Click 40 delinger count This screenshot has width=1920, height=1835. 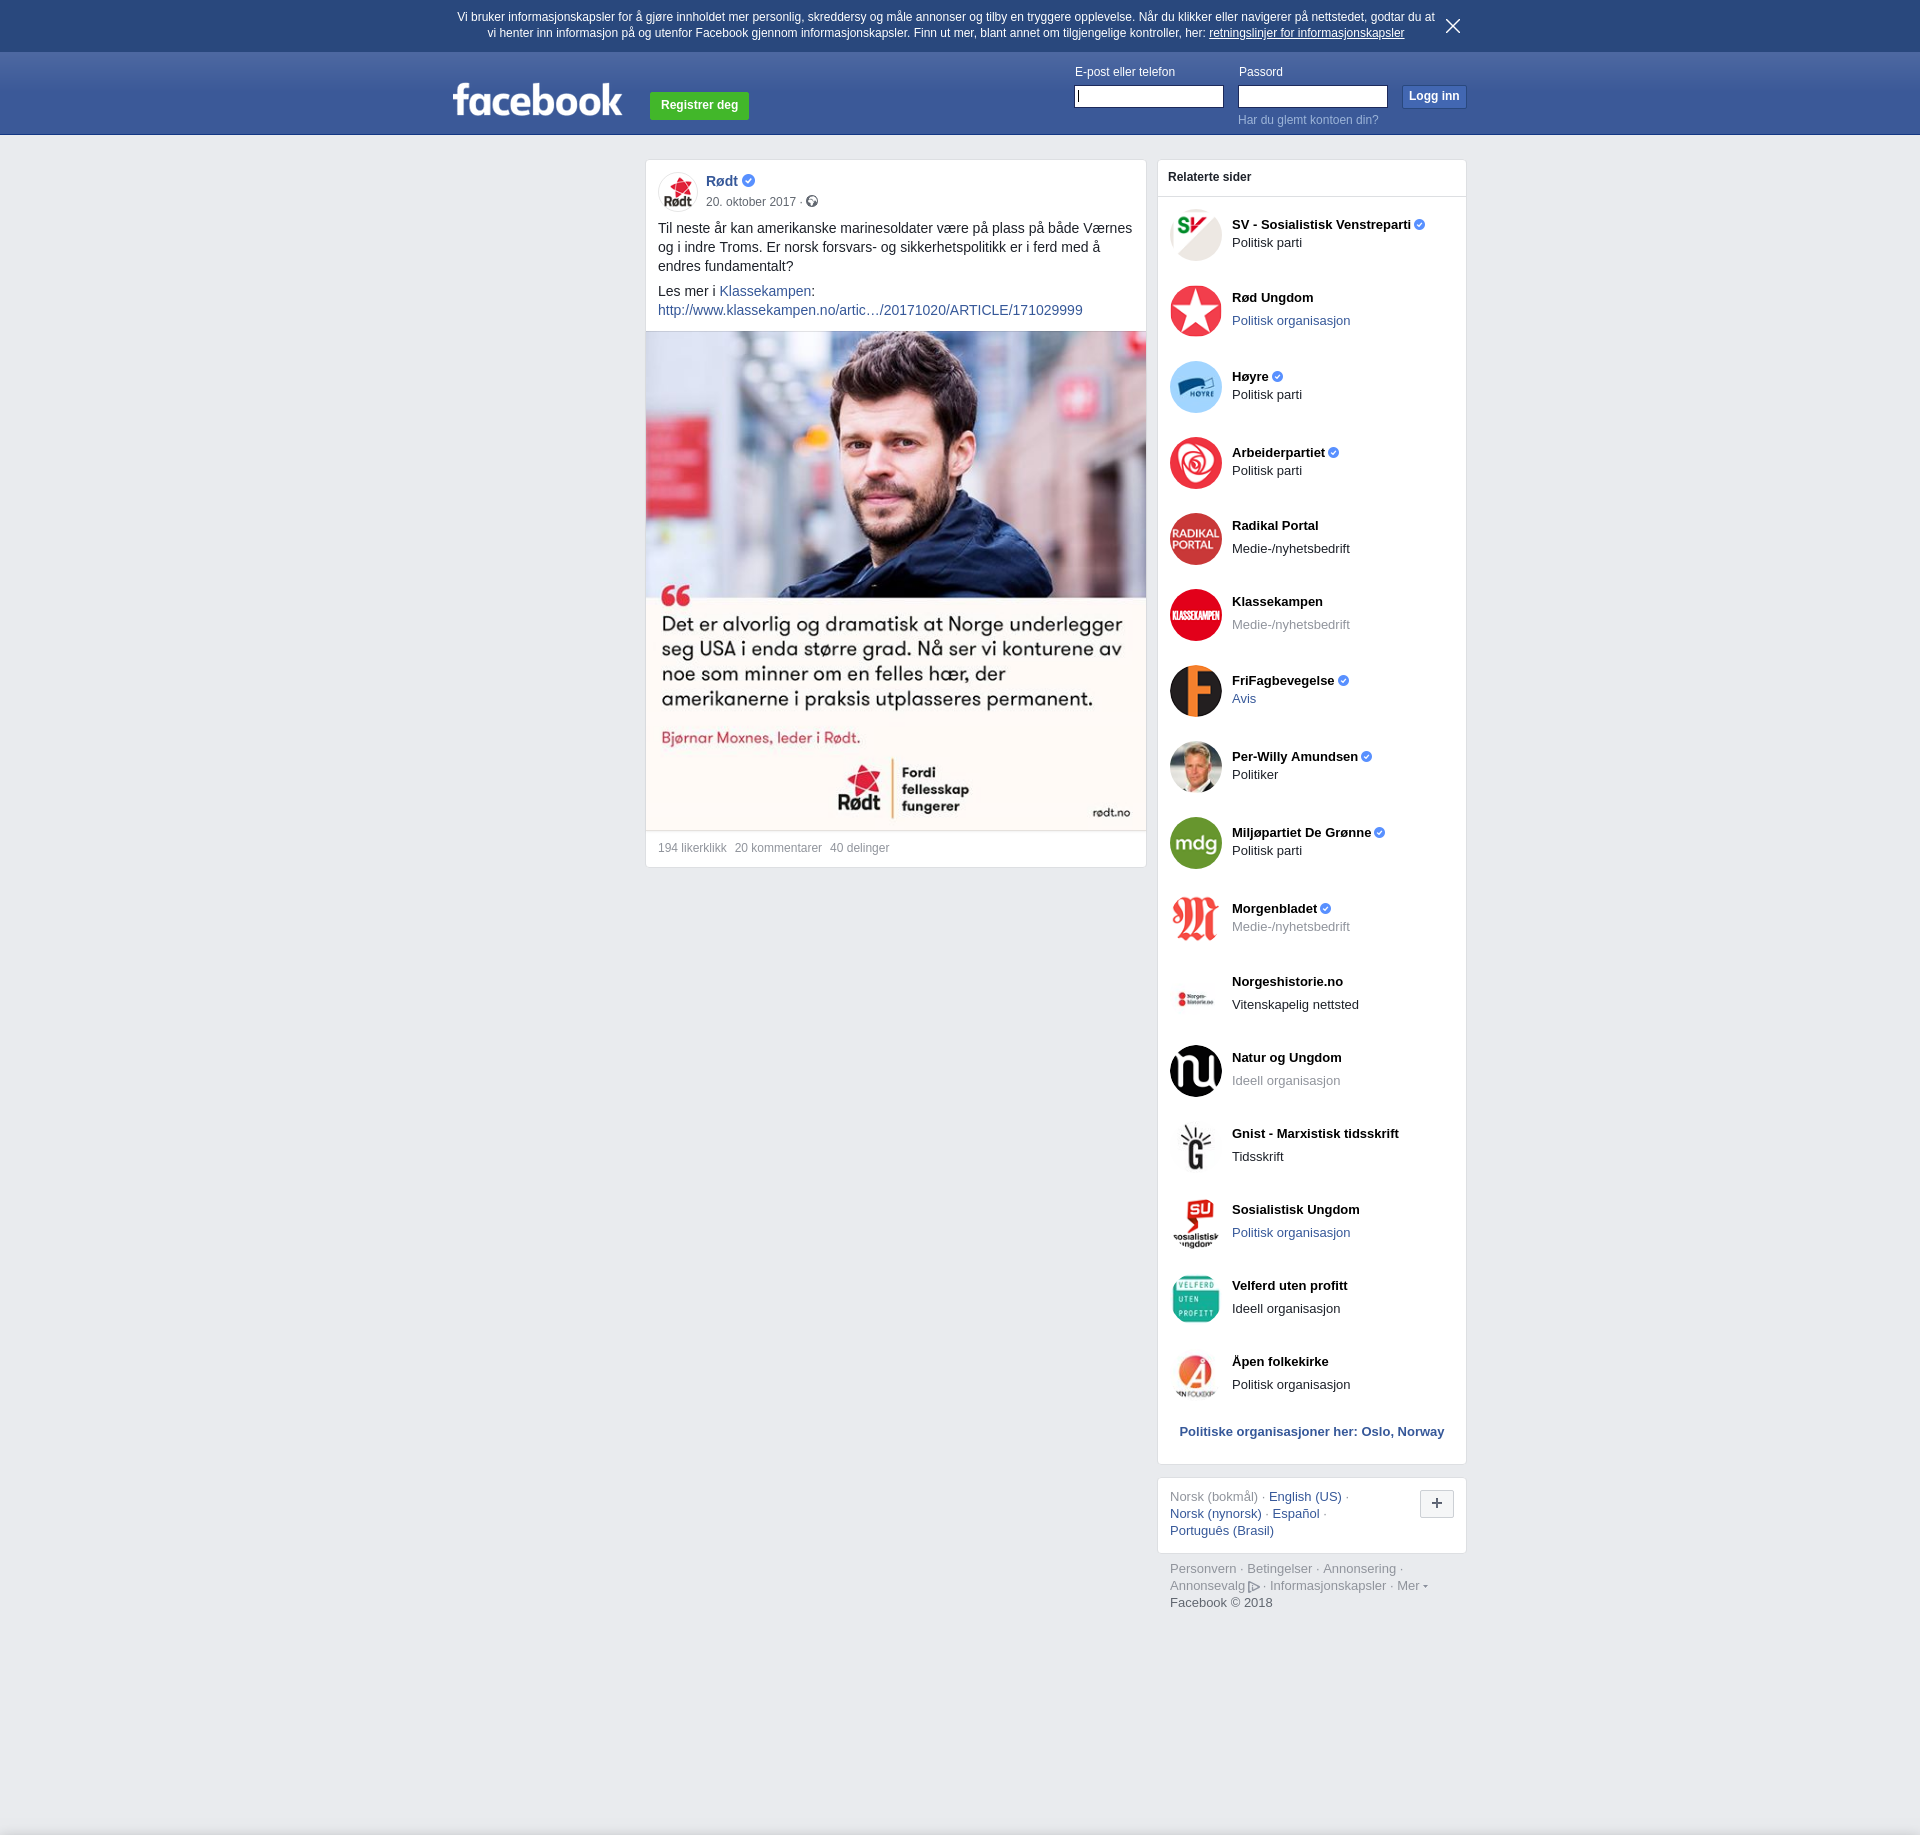(x=859, y=848)
